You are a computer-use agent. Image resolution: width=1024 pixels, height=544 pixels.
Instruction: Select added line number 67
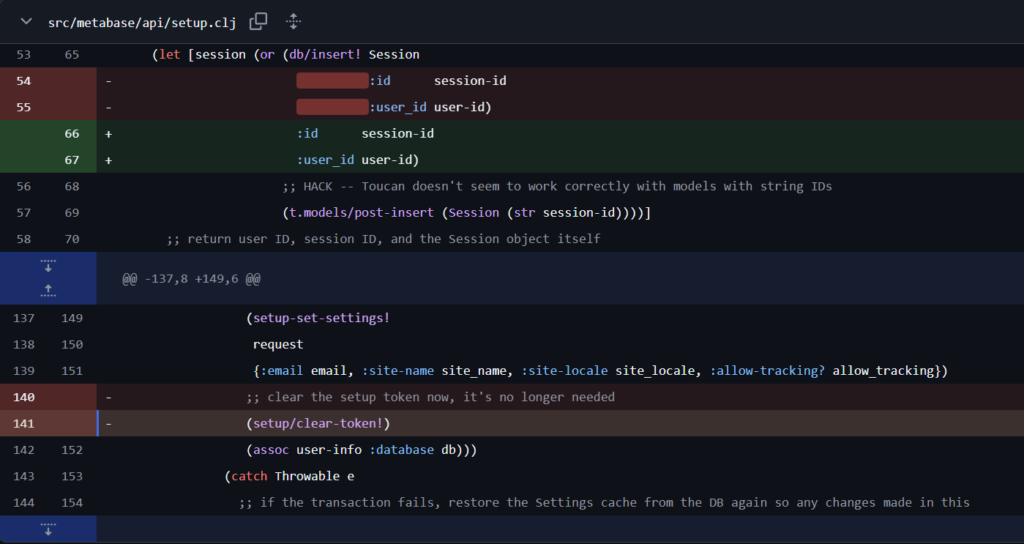(x=72, y=159)
